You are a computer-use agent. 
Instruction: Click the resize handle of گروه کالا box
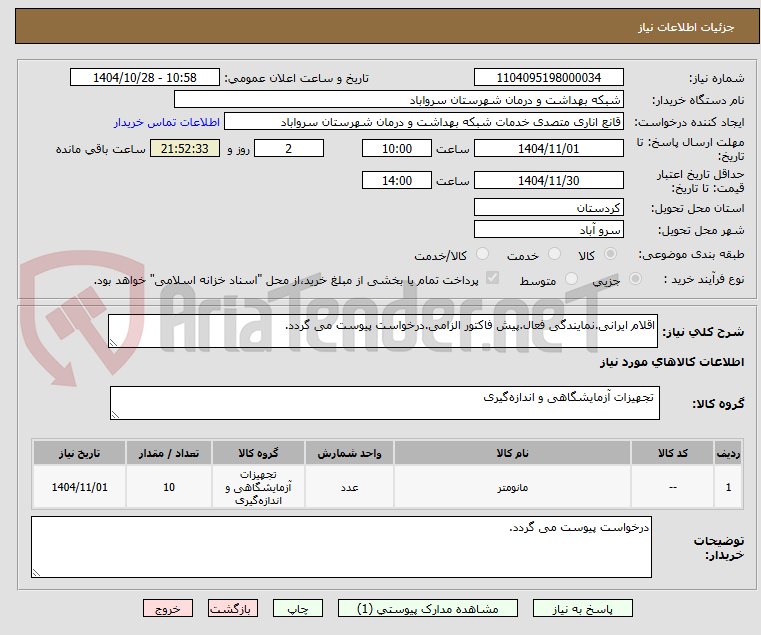(x=115, y=415)
